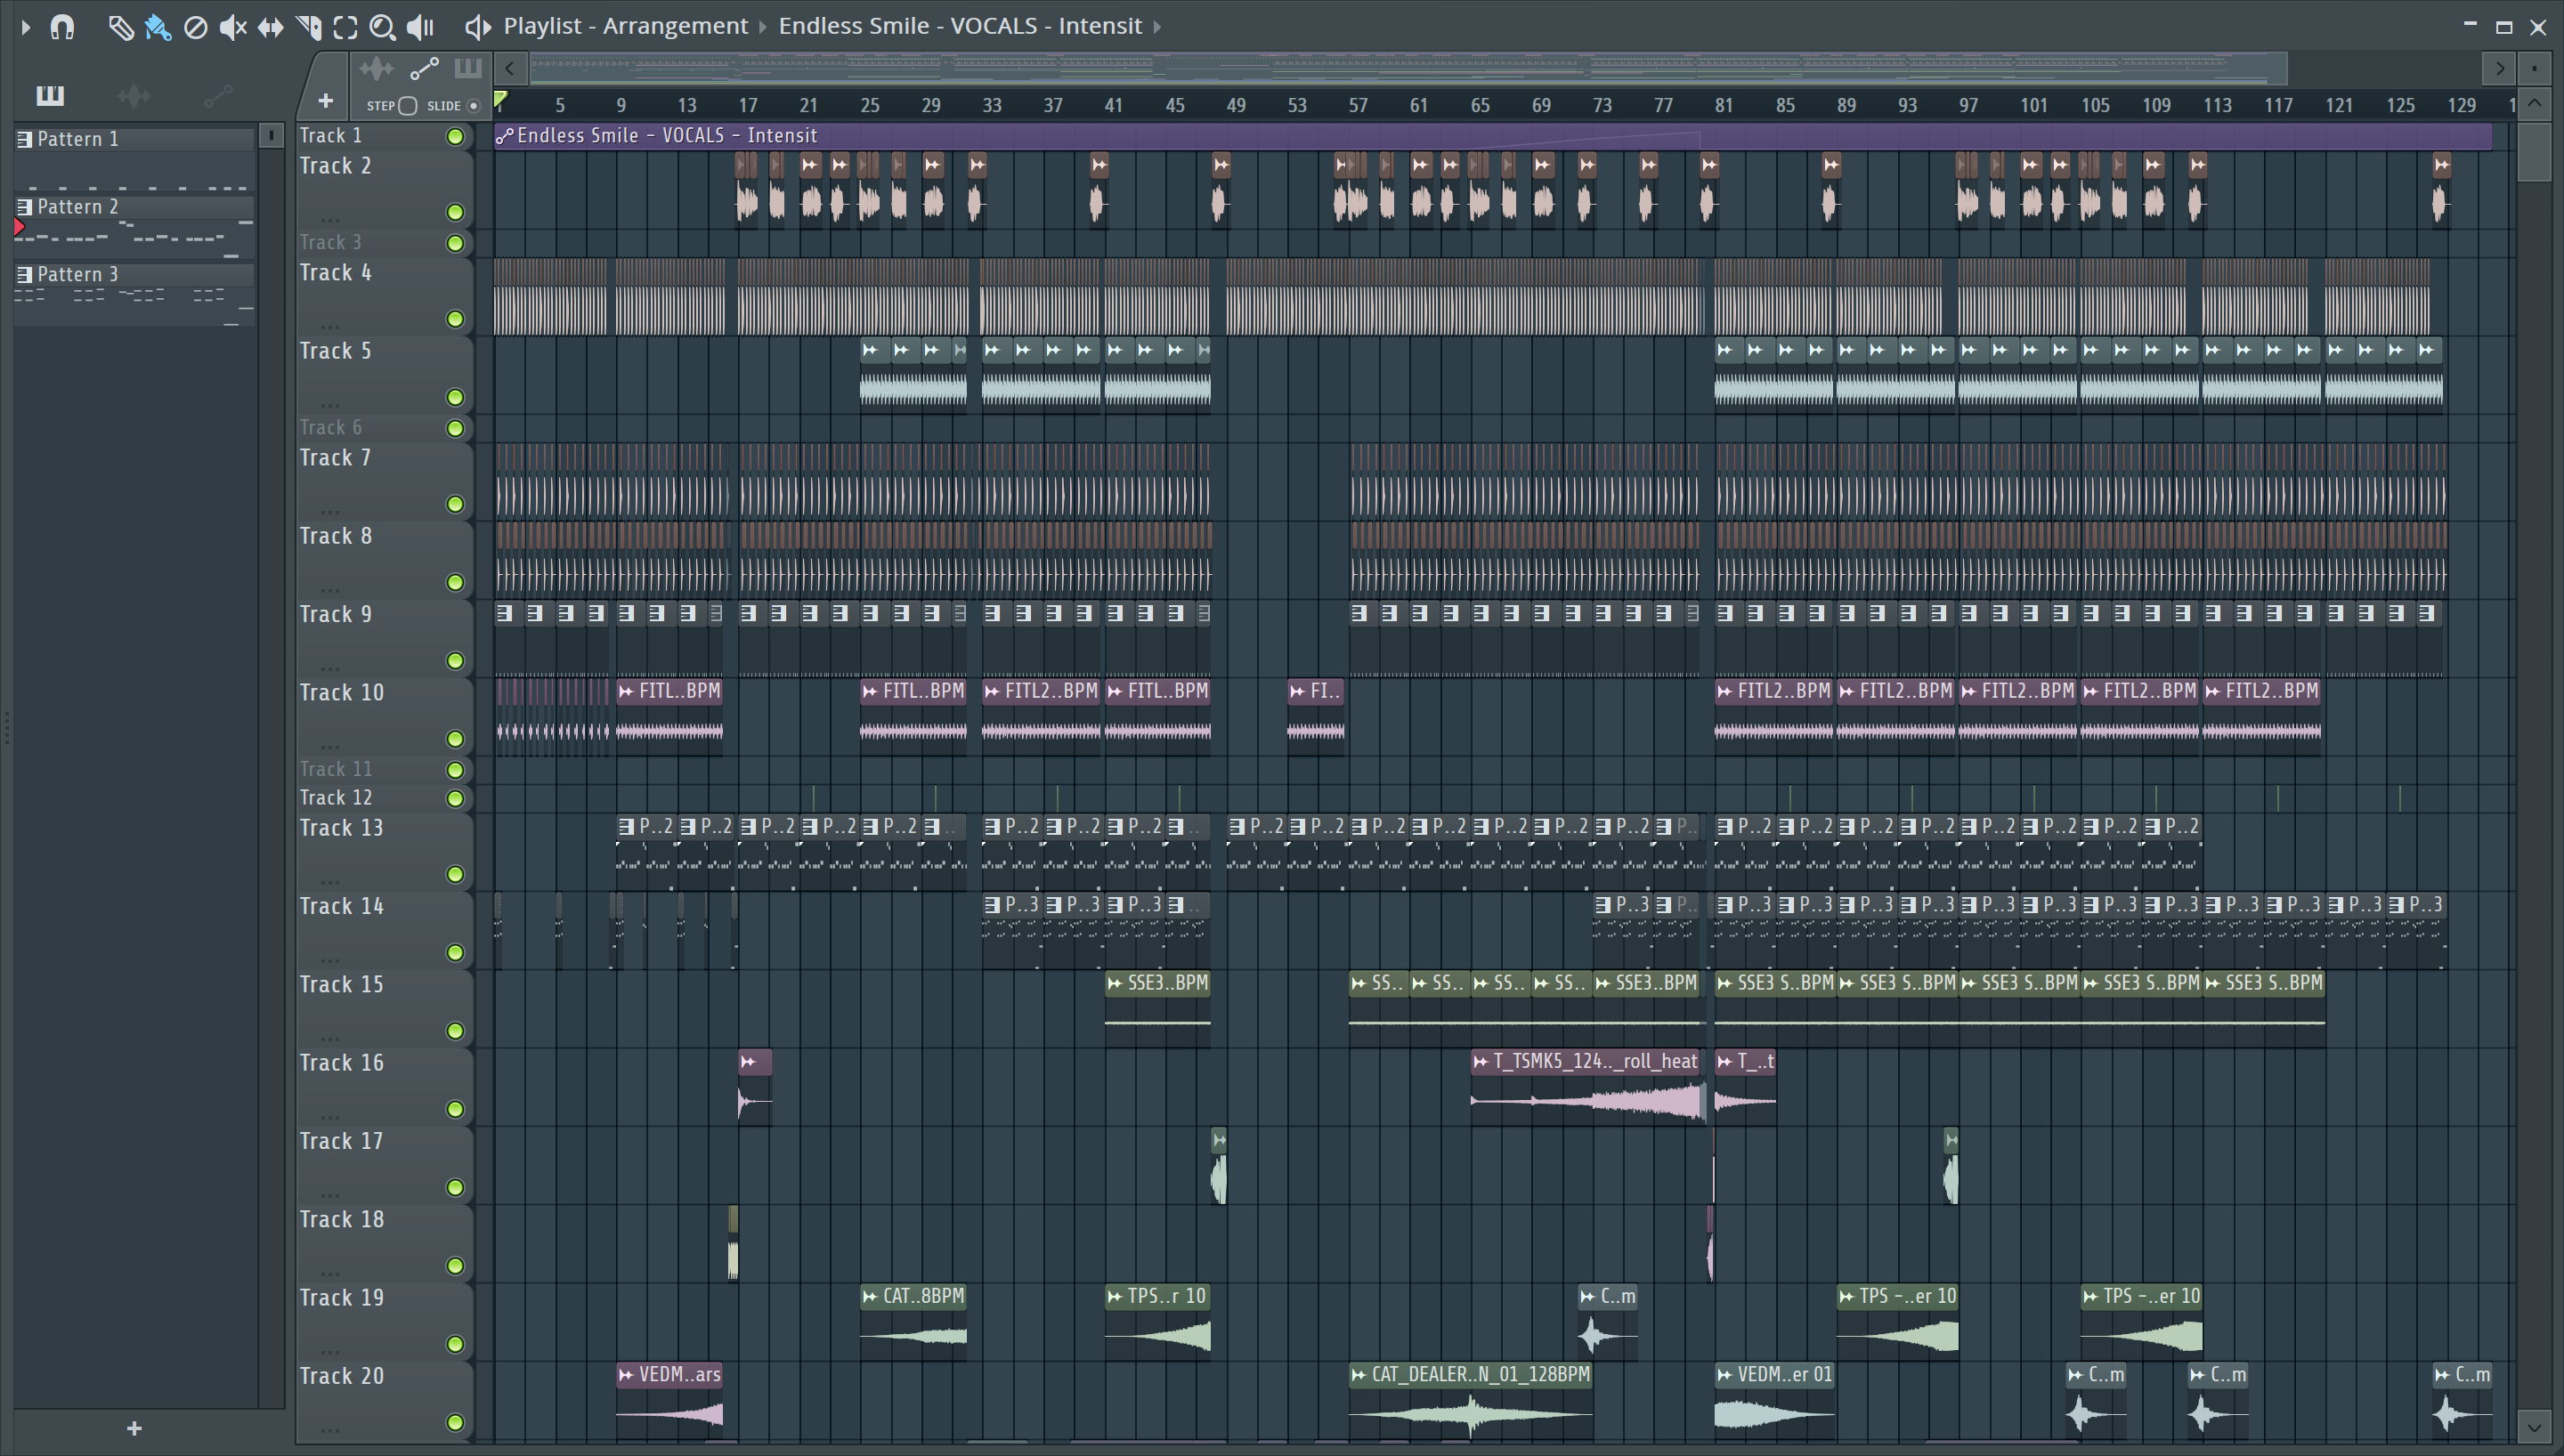Show automation clips in the picker panel
The width and height of the screenshot is (2564, 1456).
(218, 95)
